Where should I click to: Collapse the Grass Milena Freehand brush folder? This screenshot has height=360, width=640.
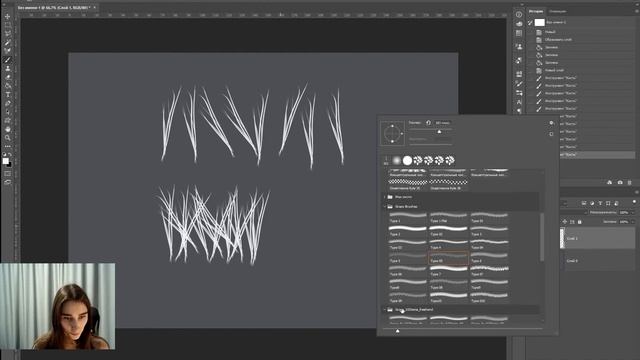click(x=384, y=310)
